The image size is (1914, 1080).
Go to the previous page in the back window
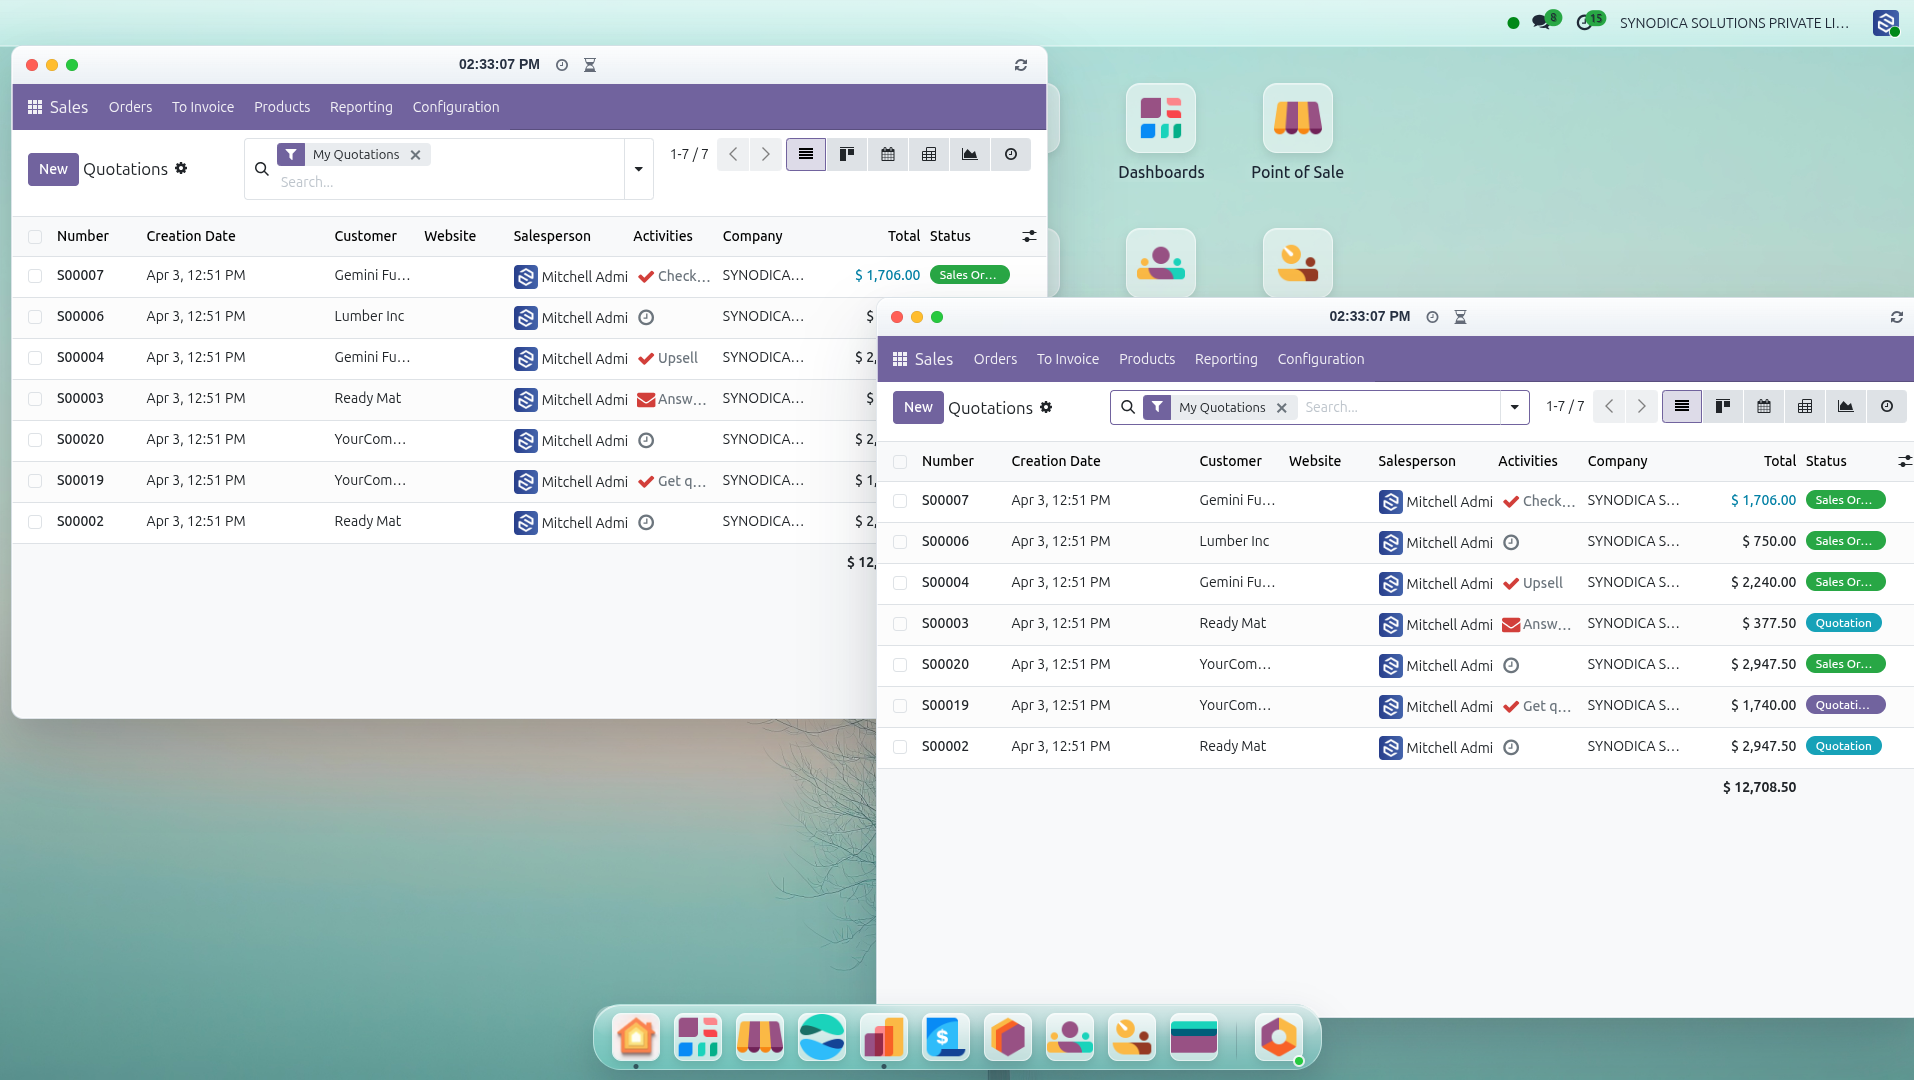[733, 155]
